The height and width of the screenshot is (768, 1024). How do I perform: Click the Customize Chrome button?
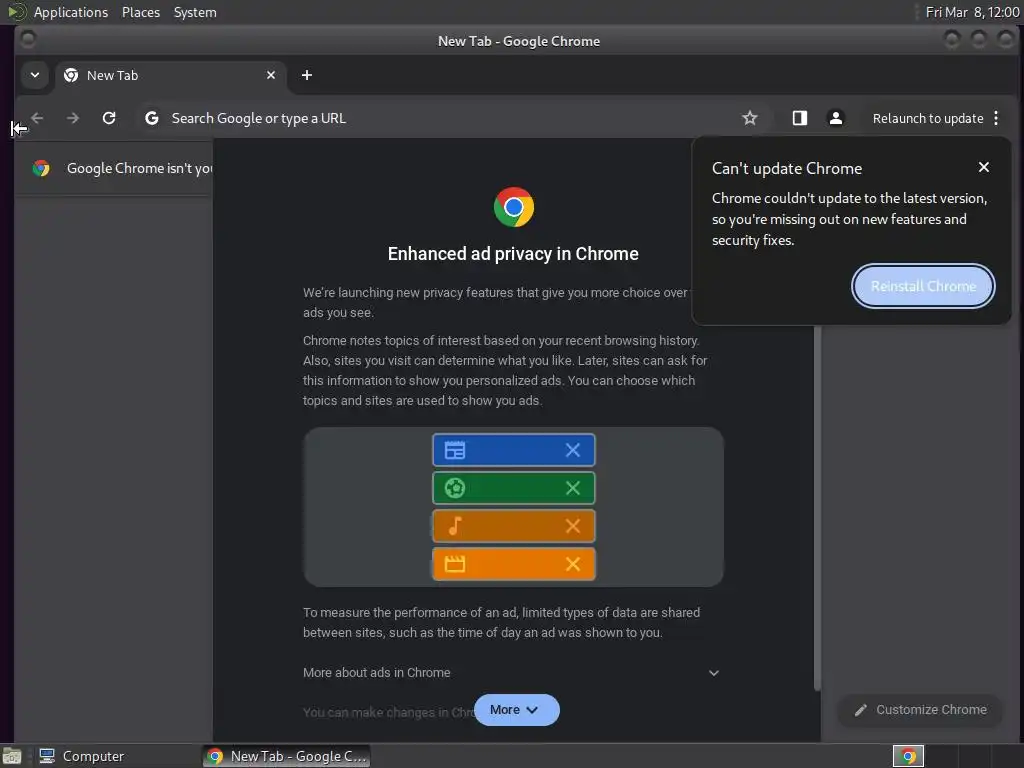[x=920, y=710]
